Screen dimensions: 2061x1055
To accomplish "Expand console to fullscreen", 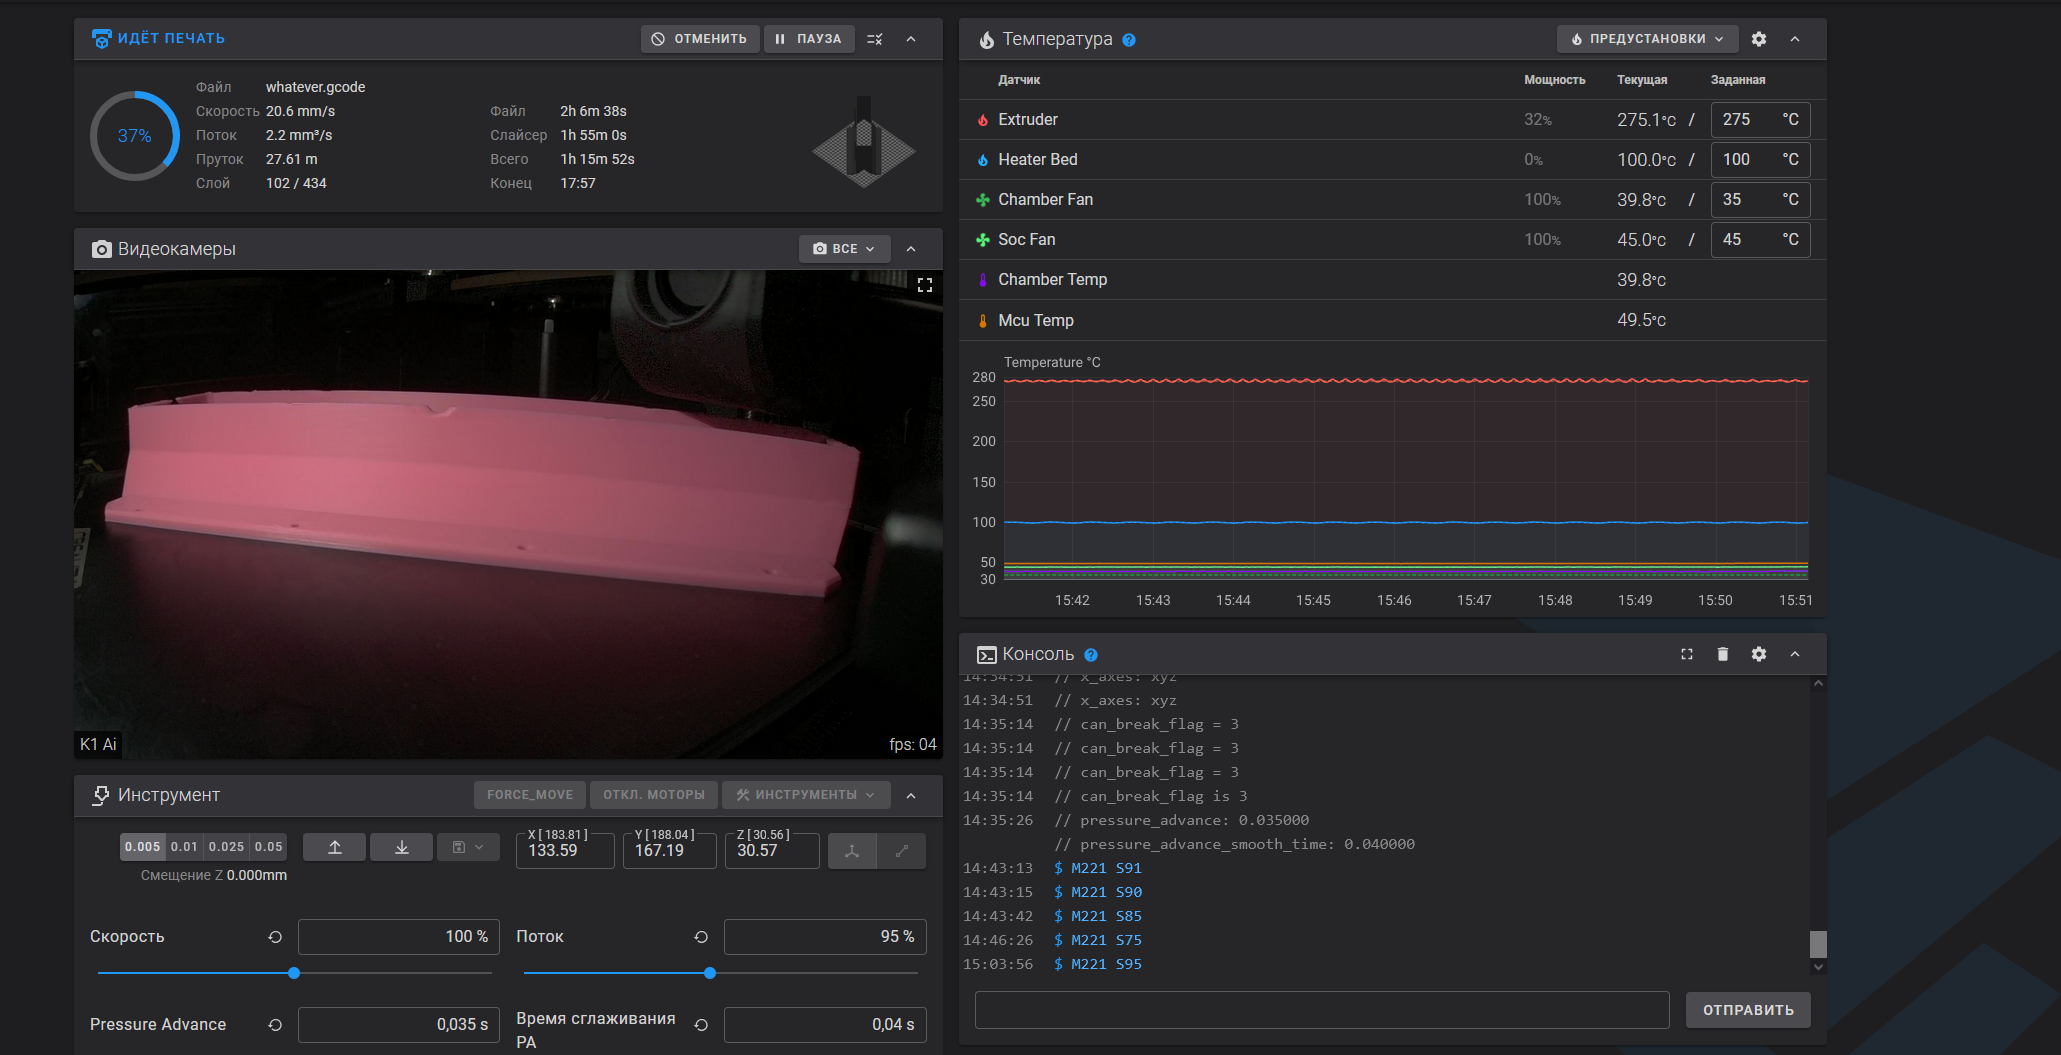I will coord(1686,654).
